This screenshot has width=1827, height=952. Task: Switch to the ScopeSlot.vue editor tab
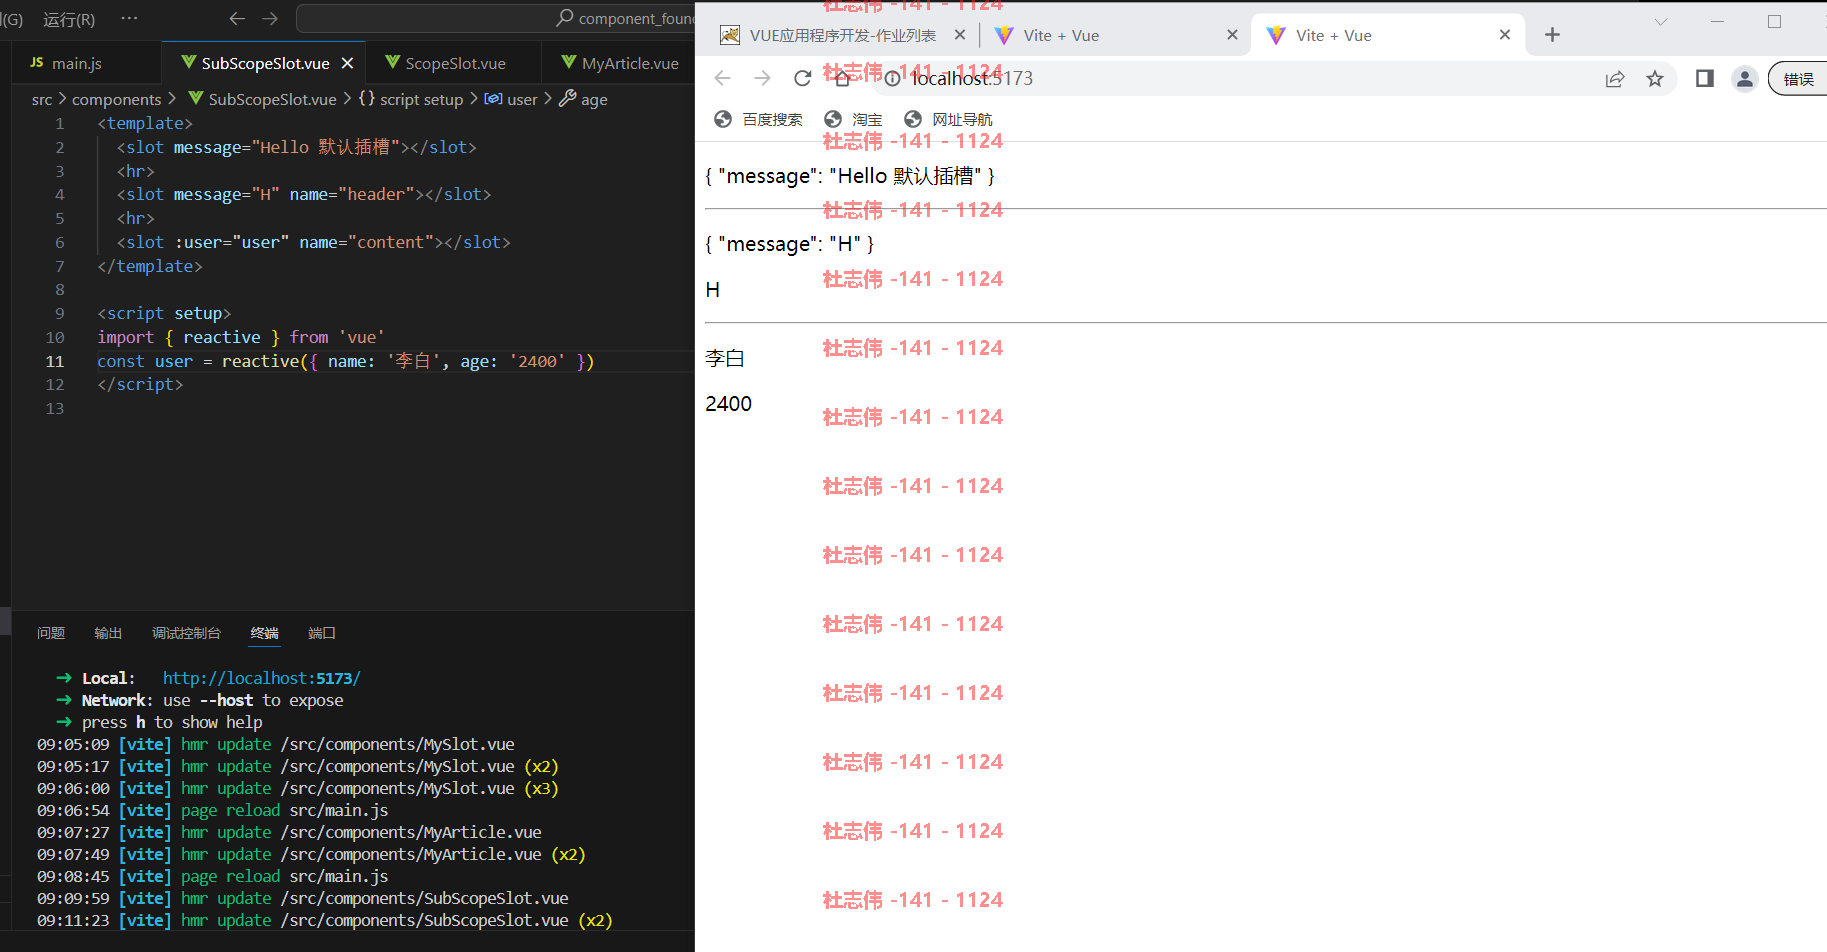tap(454, 63)
